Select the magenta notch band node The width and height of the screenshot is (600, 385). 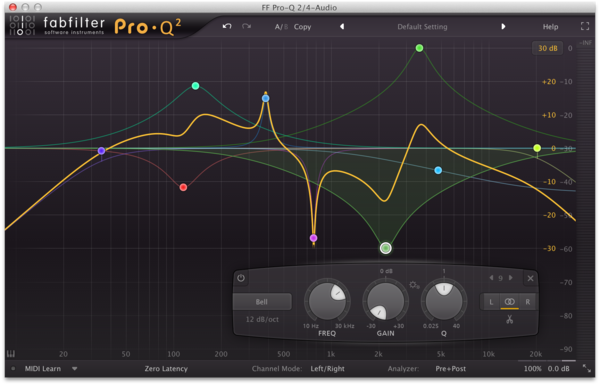pyautogui.click(x=313, y=238)
